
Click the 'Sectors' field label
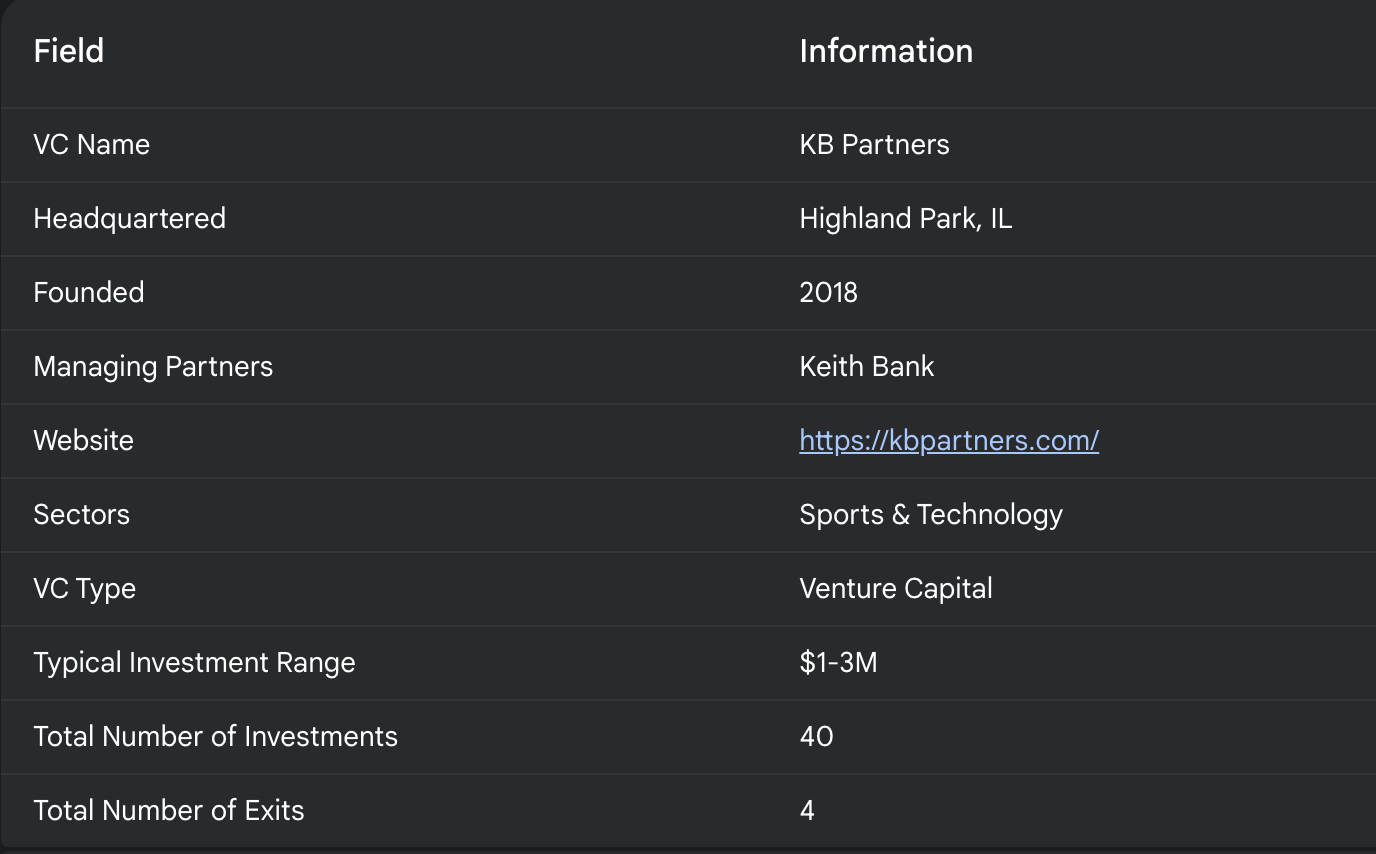pyautogui.click(x=82, y=514)
